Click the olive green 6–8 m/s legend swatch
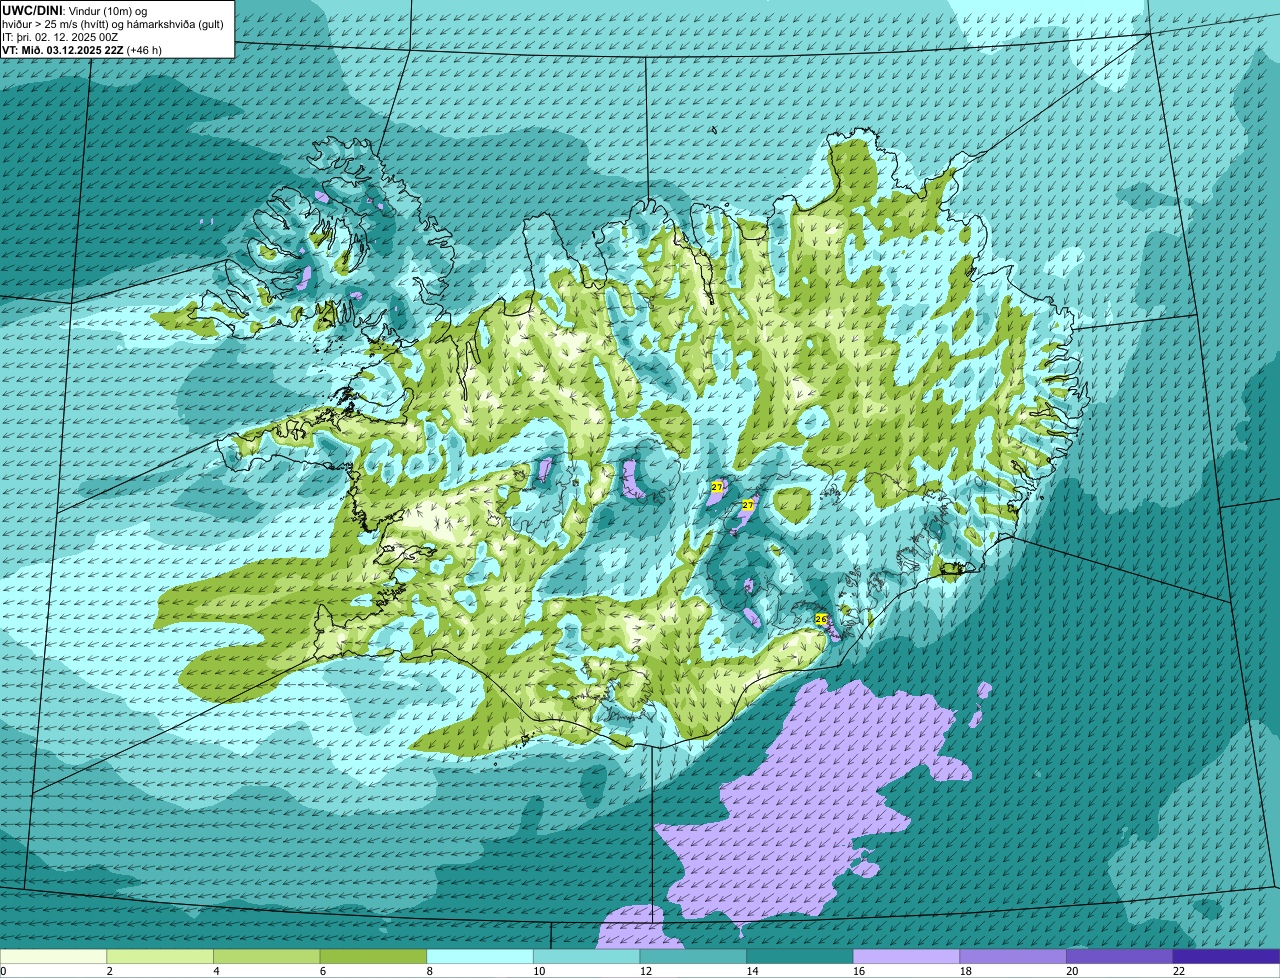Viewport: 1280px width, 978px height. click(x=373, y=957)
